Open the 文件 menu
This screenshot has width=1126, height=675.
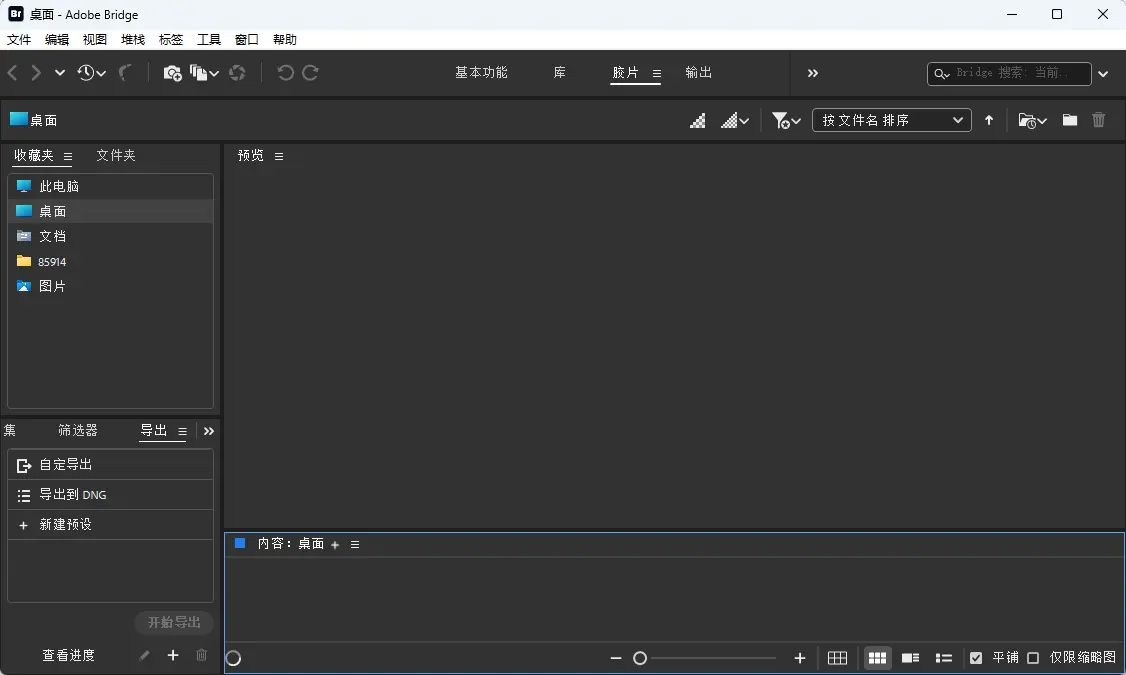19,39
